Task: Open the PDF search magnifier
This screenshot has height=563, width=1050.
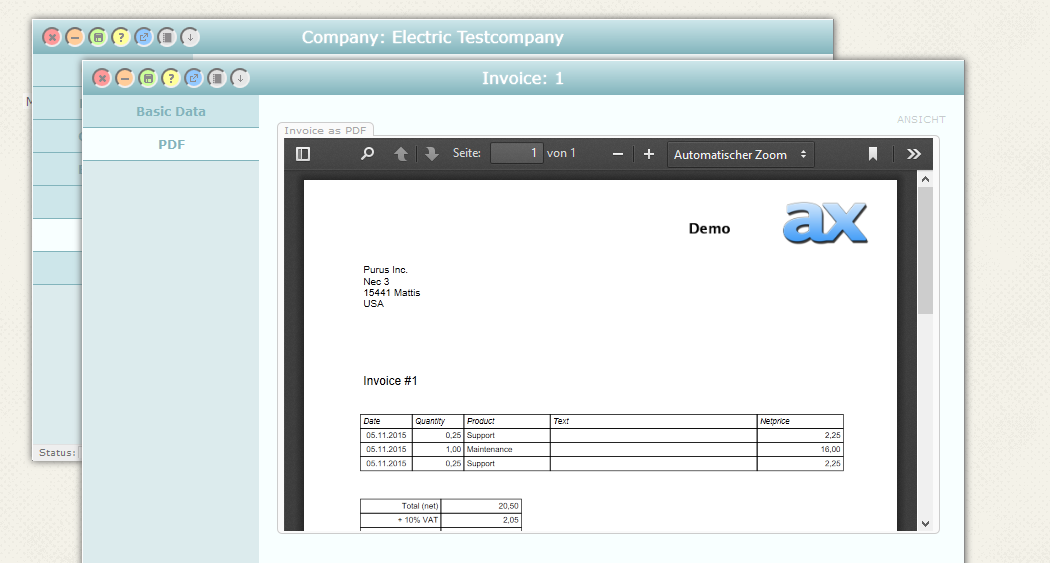Action: click(x=367, y=154)
